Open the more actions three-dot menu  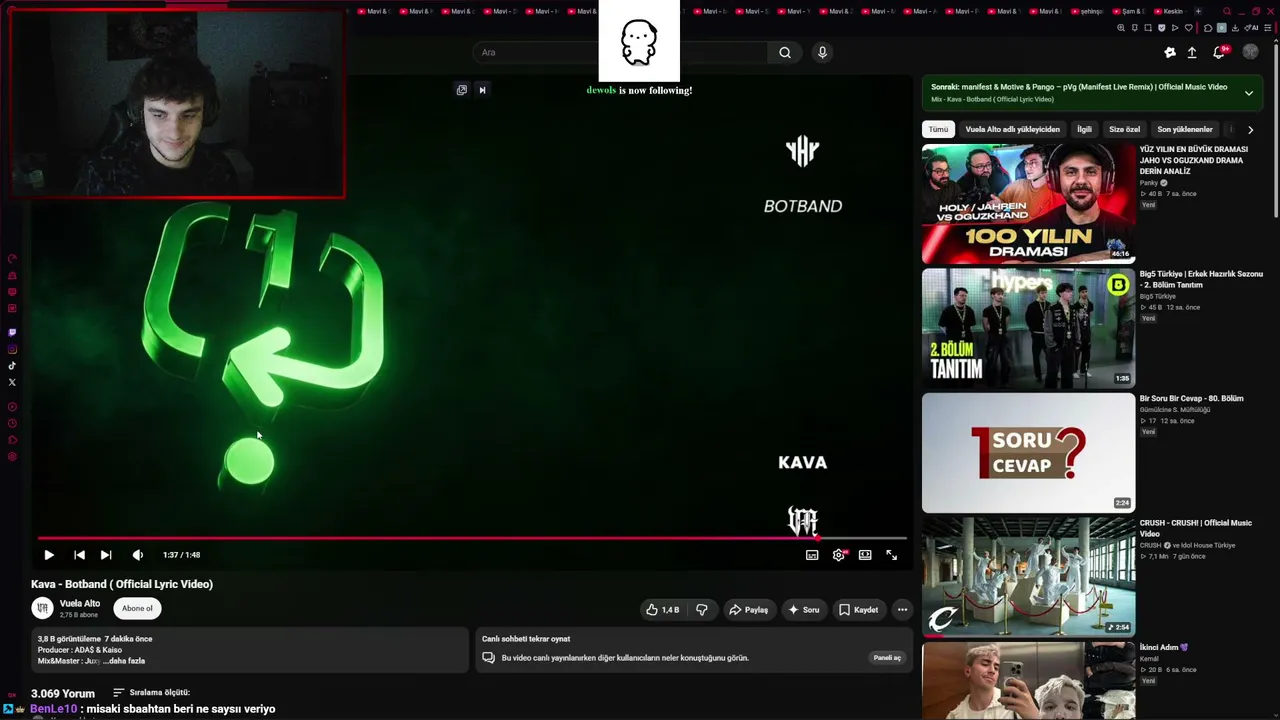click(x=902, y=609)
